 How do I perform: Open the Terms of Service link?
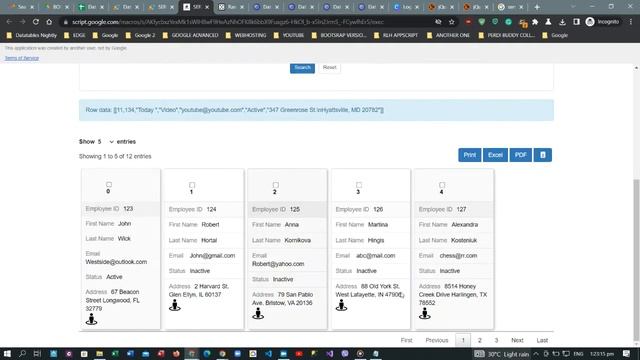(x=22, y=58)
